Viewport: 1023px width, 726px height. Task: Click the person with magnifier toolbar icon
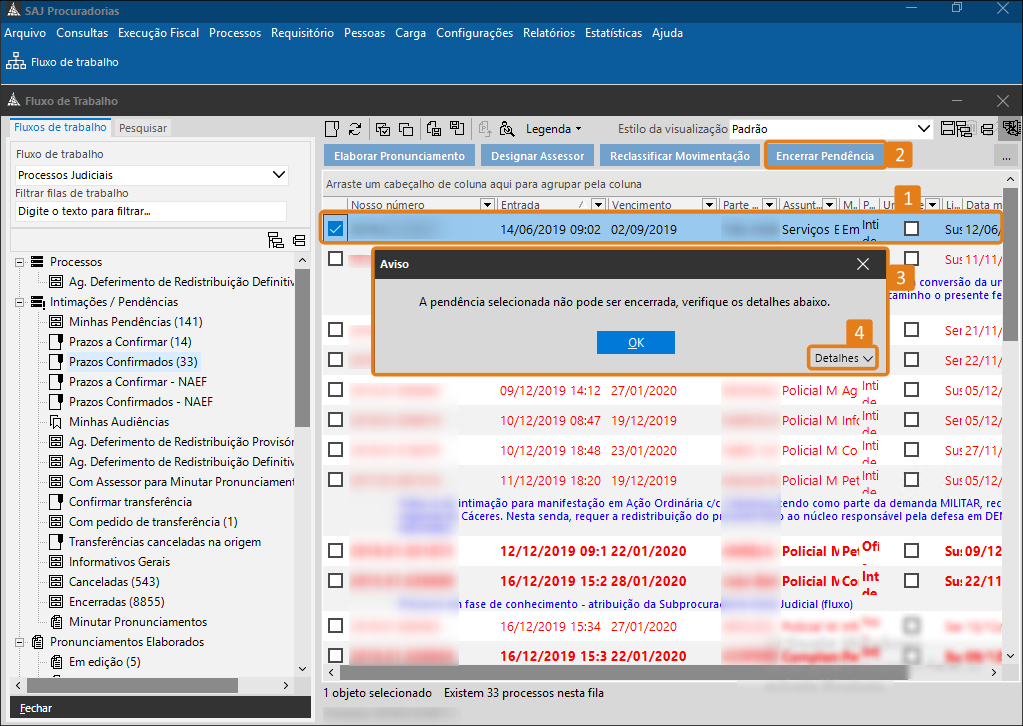(x=507, y=129)
